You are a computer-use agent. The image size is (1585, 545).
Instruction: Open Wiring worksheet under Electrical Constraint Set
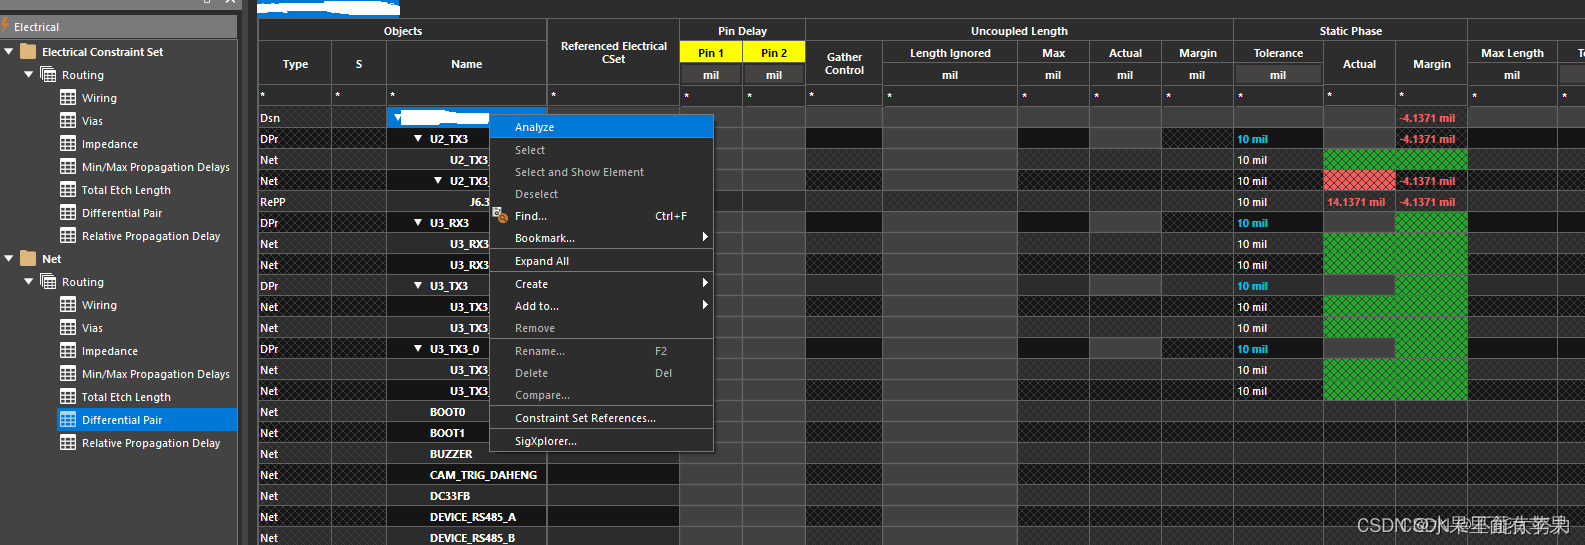point(98,98)
